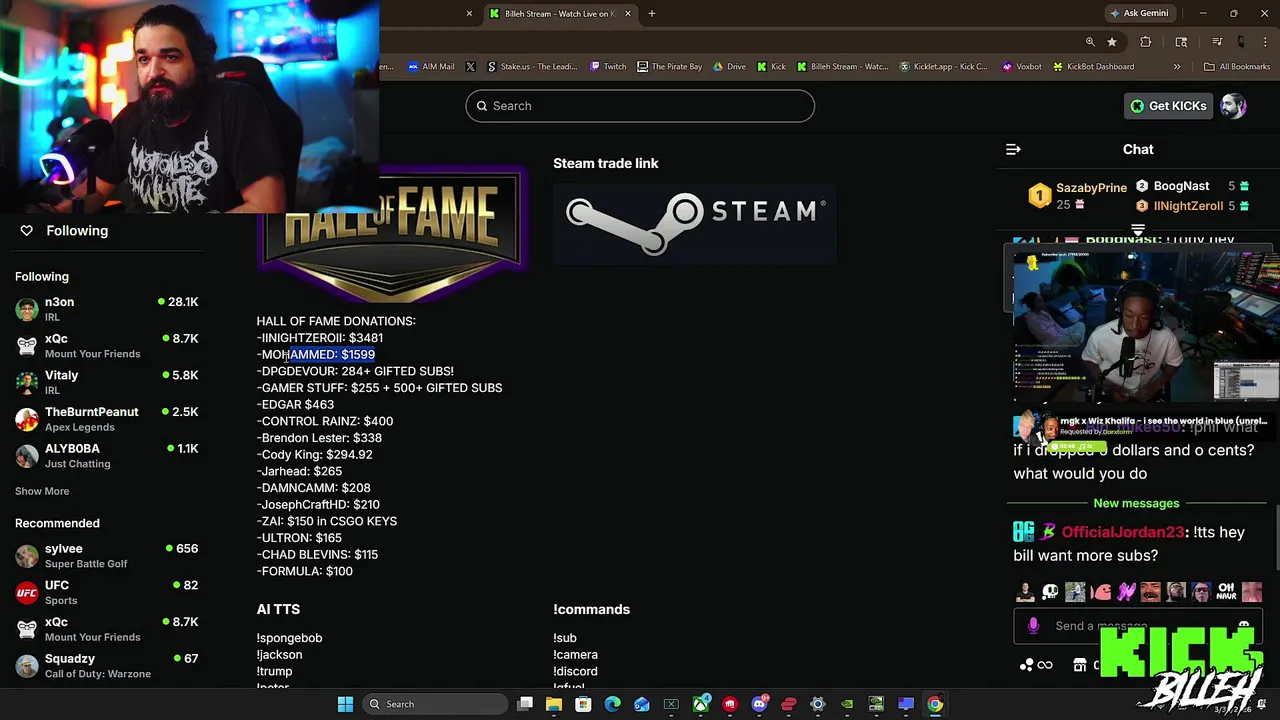Open Microsoft Edge from taskbar

click(x=612, y=704)
